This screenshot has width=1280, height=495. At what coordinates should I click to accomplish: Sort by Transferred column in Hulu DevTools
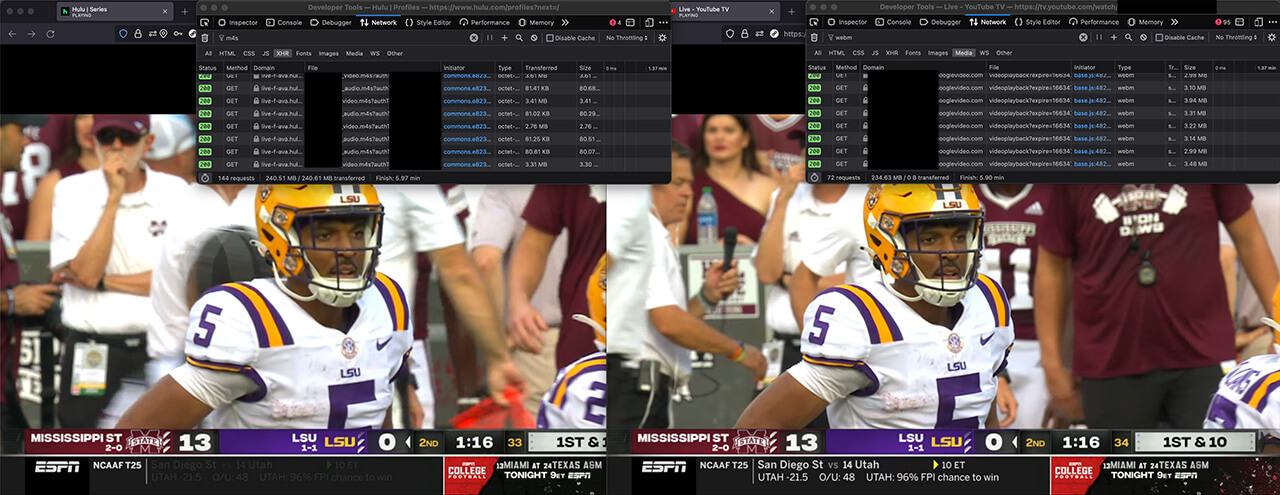(549, 68)
